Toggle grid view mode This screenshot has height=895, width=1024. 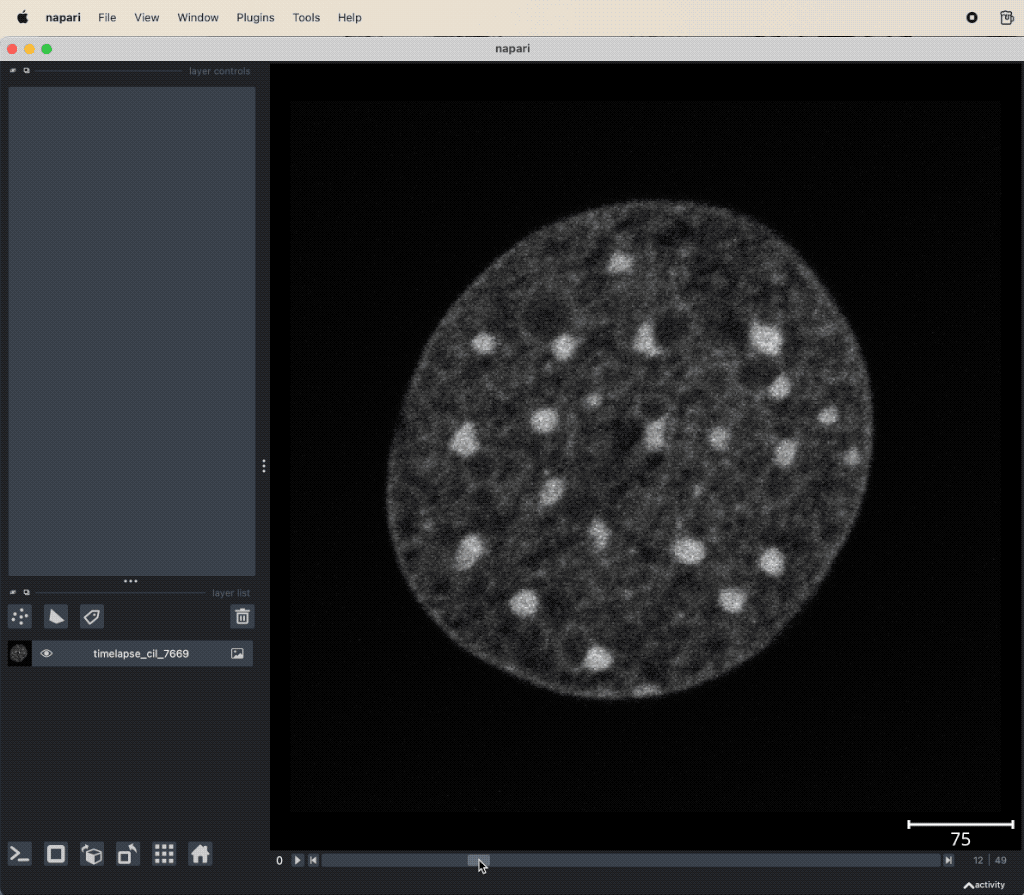[164, 854]
